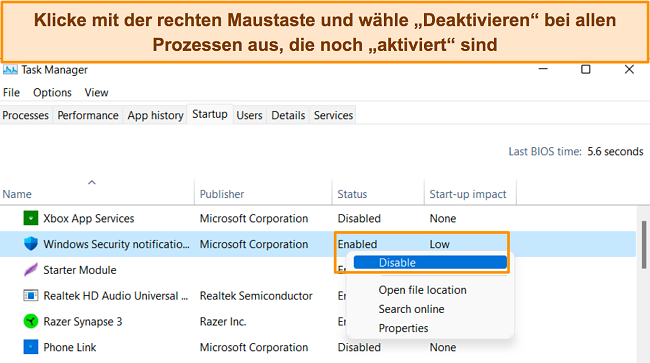Select the Phone Link row name

[x=70, y=347]
